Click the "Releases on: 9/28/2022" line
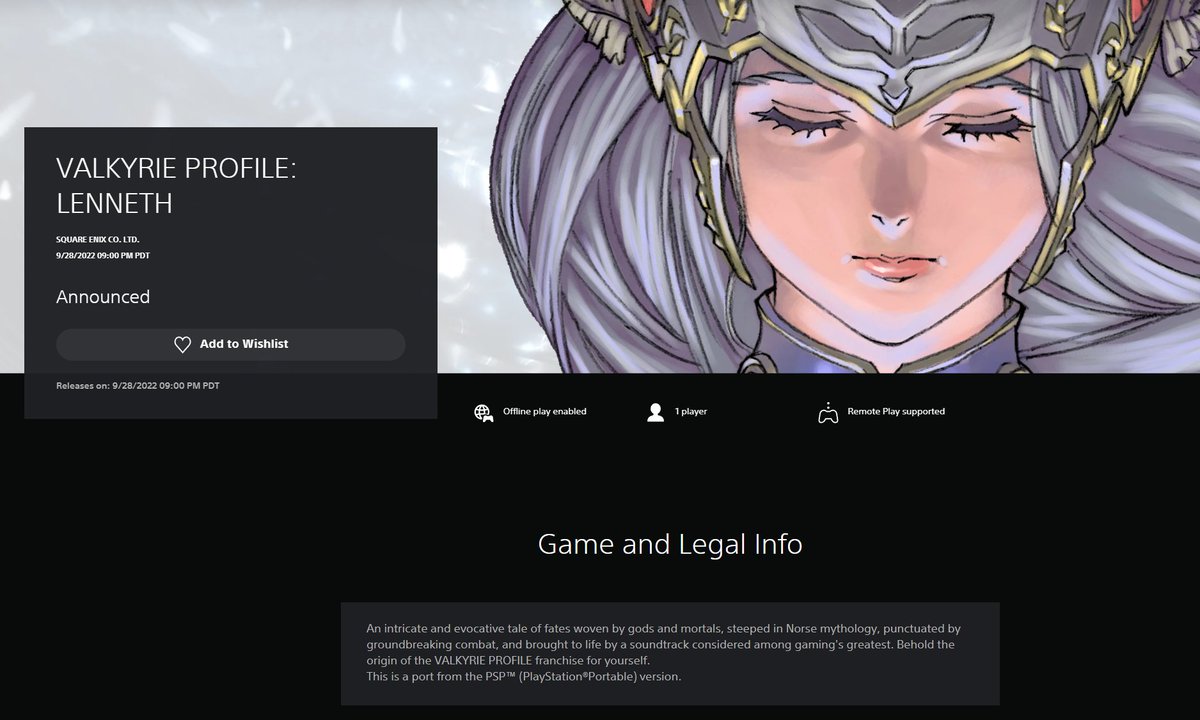The image size is (1200, 720). (x=138, y=385)
